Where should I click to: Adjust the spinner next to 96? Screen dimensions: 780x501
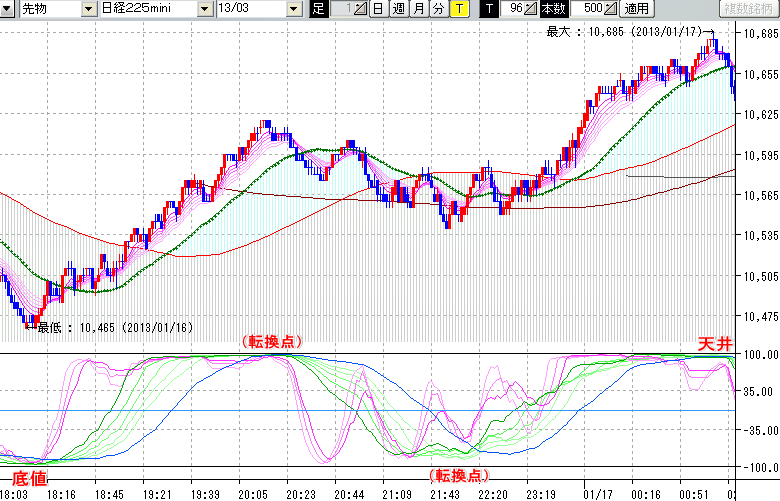click(x=532, y=9)
